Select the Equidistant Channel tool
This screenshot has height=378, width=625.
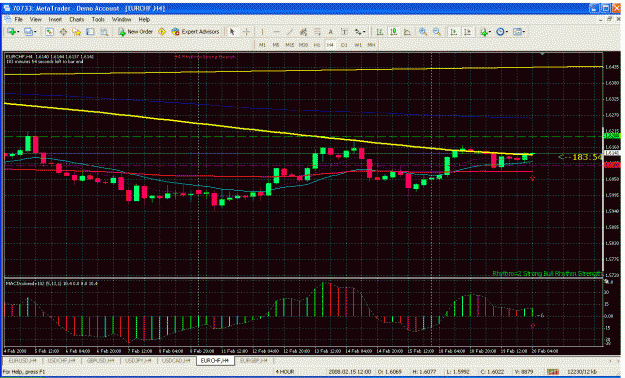[x=303, y=32]
